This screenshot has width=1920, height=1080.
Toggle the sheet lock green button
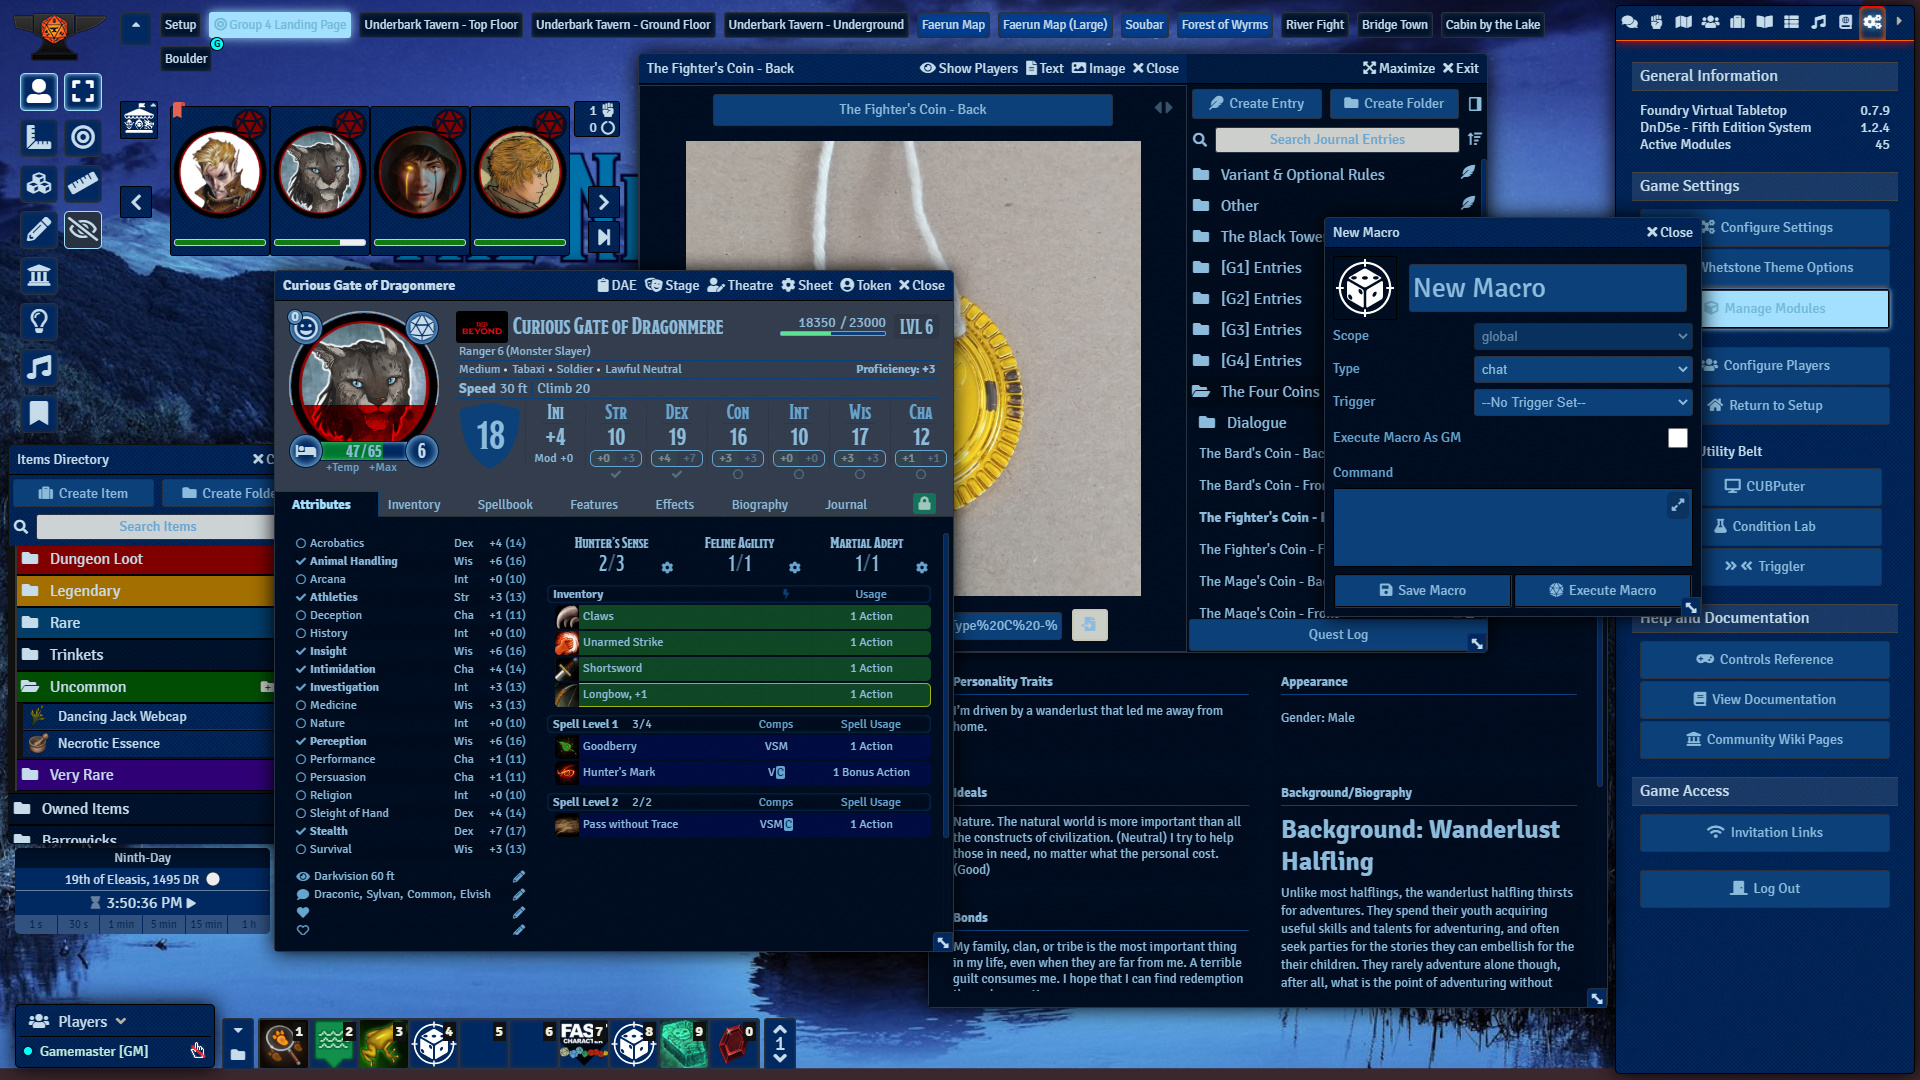(924, 504)
